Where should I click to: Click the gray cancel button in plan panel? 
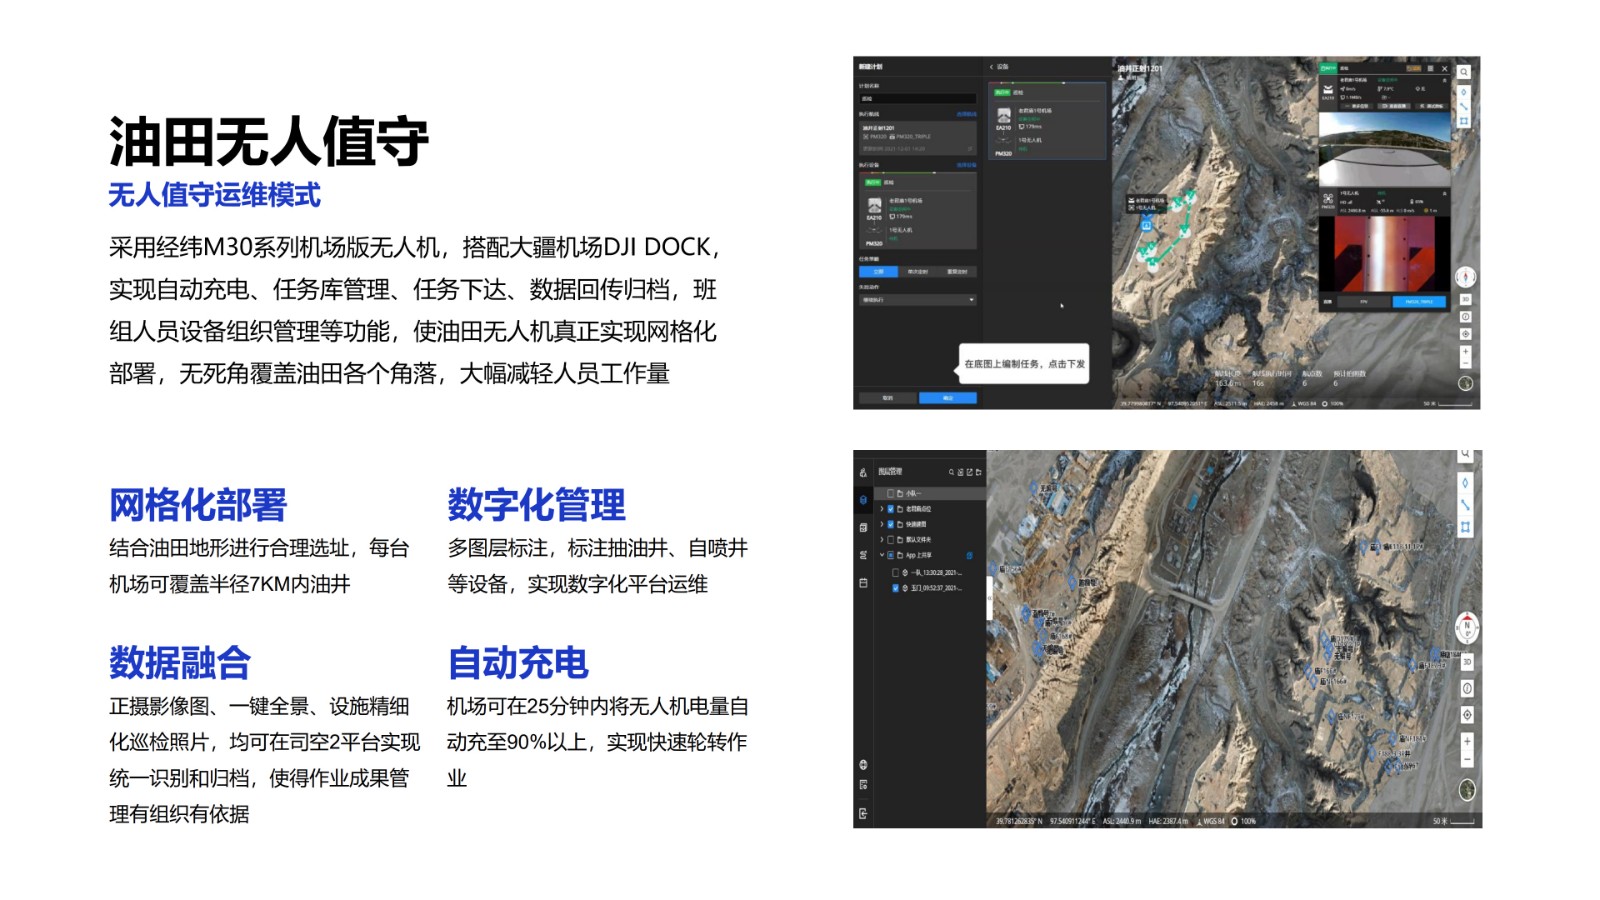[x=886, y=398]
